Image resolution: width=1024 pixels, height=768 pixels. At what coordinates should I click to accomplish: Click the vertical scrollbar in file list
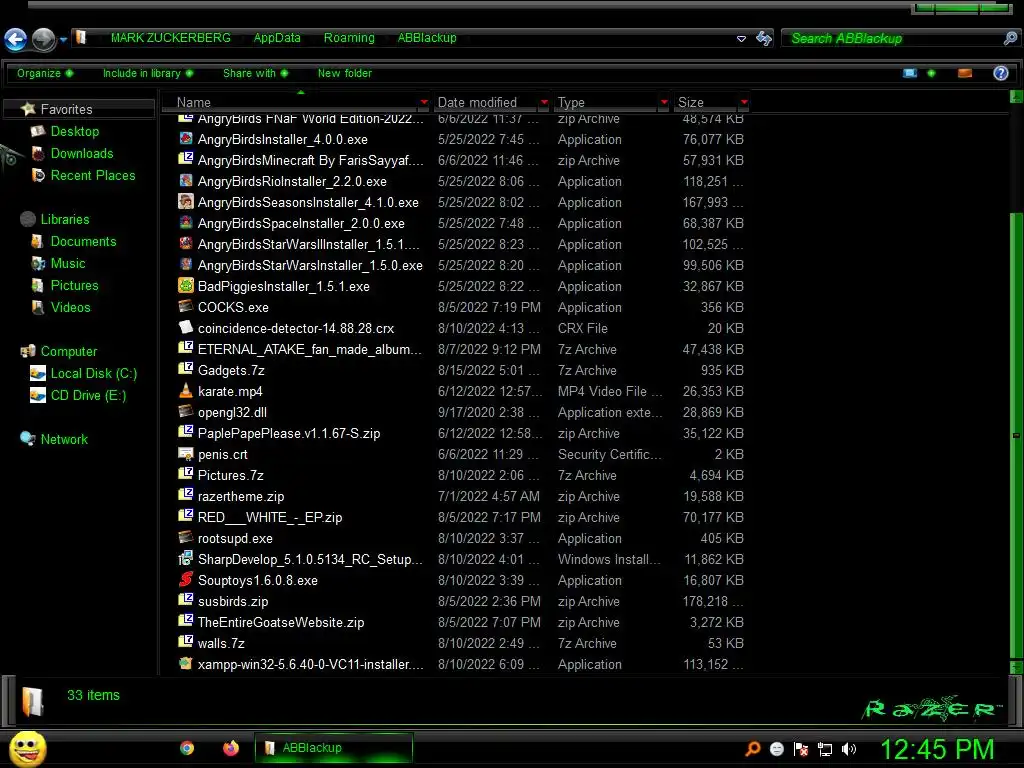[1016, 436]
